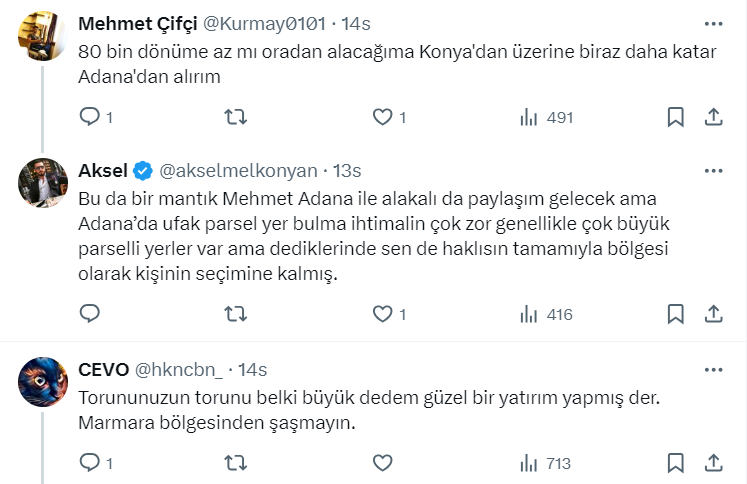Like Mehmet Çifçi's tweet
This screenshot has width=747, height=484.
coord(381,118)
